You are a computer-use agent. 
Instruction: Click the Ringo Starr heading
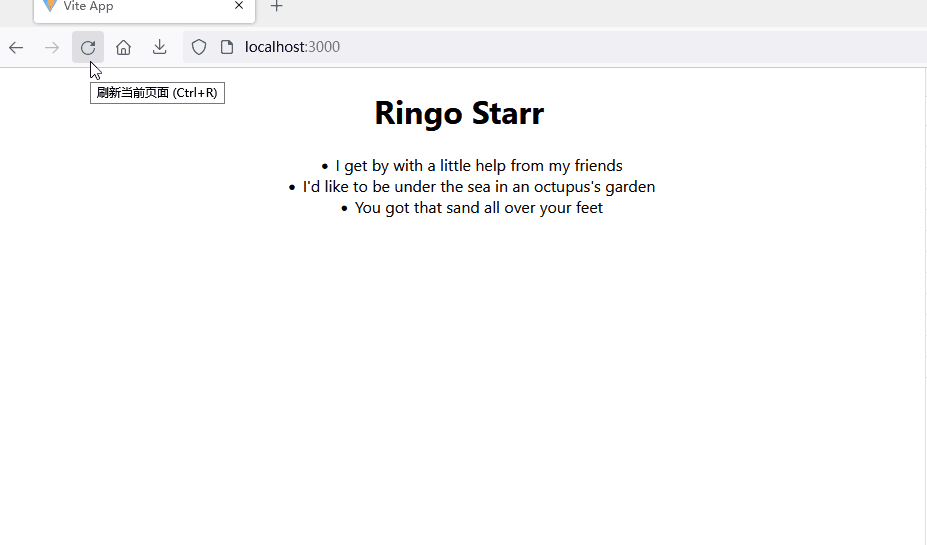[459, 113]
